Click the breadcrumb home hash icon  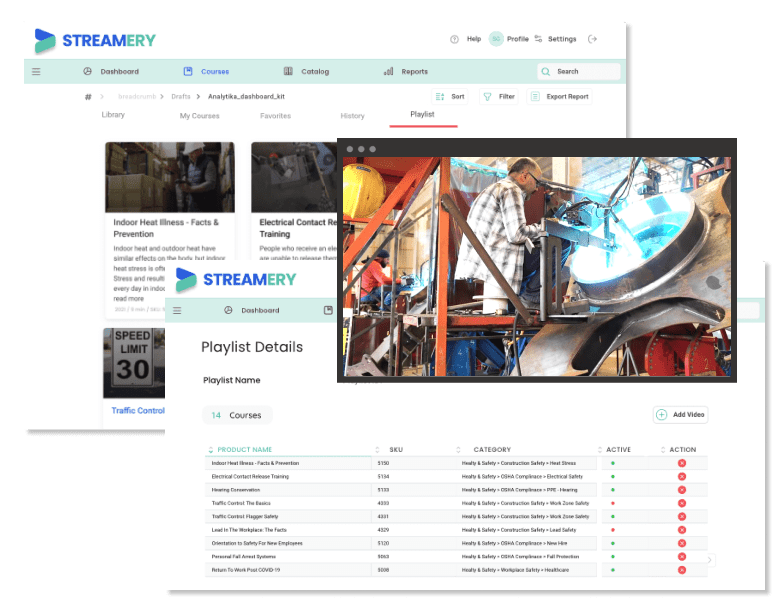click(88, 97)
